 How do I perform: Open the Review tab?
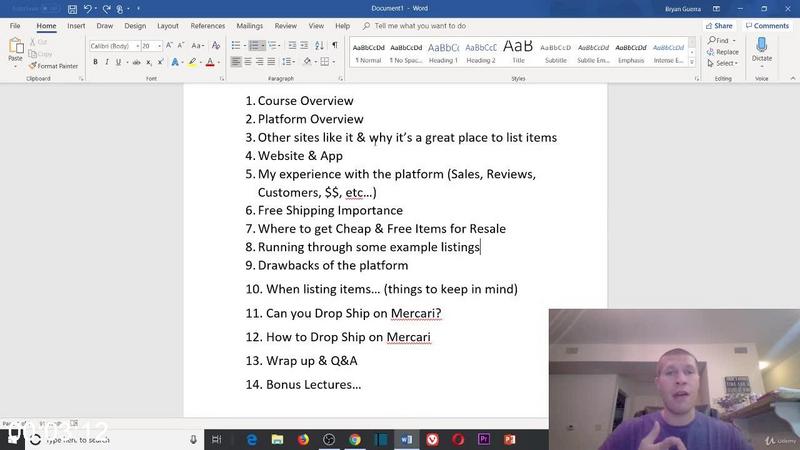[285, 26]
